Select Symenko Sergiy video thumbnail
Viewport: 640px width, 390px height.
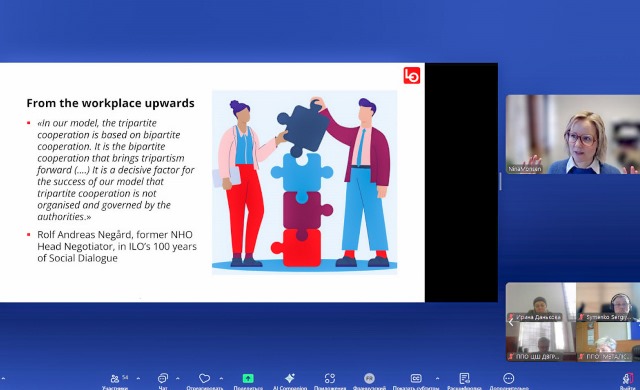(608, 302)
